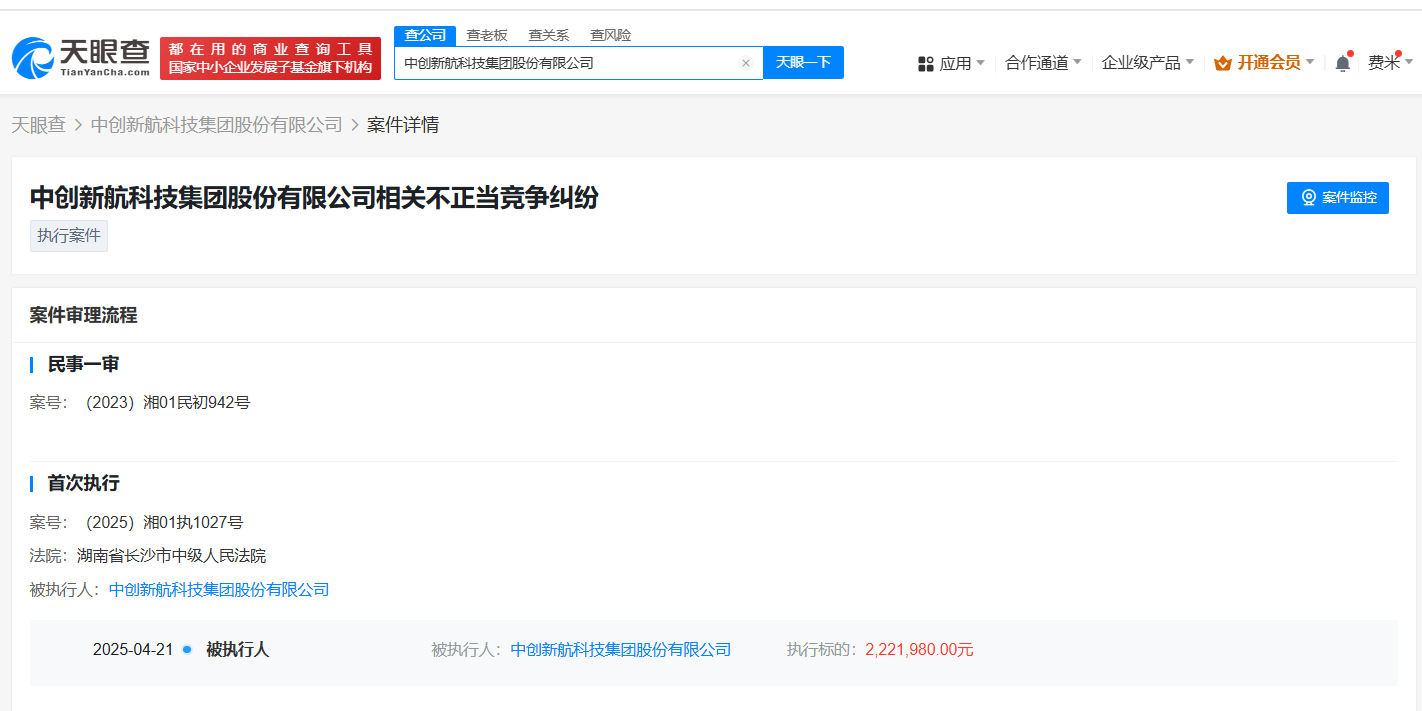Viewport: 1422px width, 711px height.
Task: Click the 案件监控 button
Action: [x=1338, y=198]
